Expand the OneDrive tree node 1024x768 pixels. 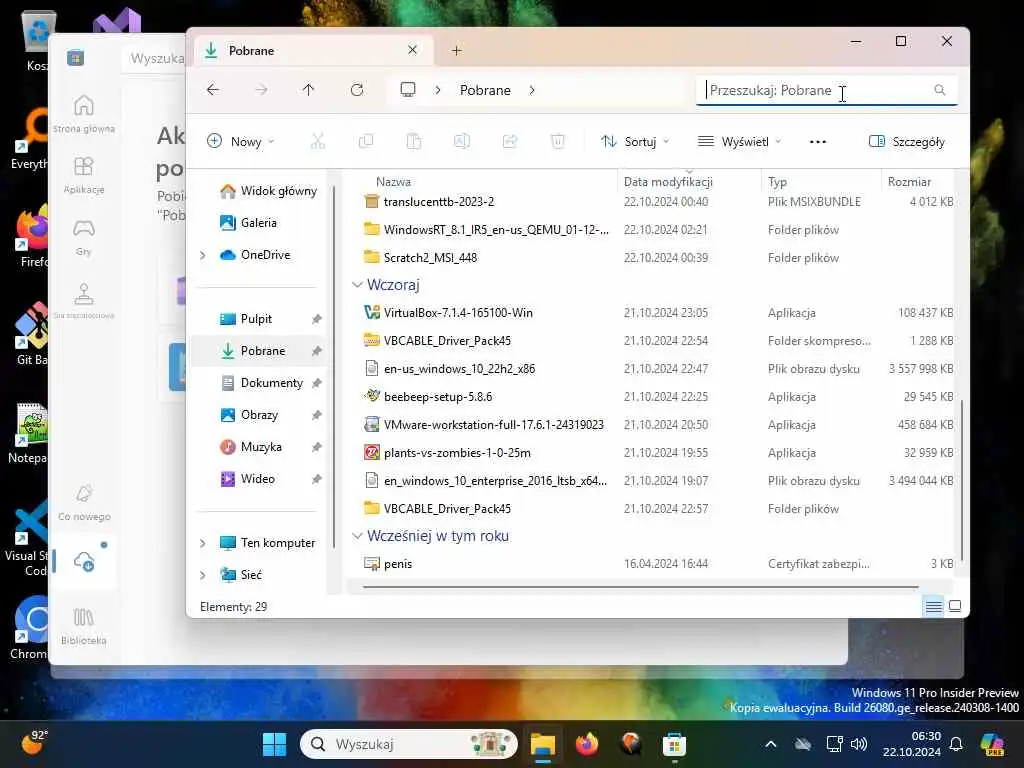point(202,255)
